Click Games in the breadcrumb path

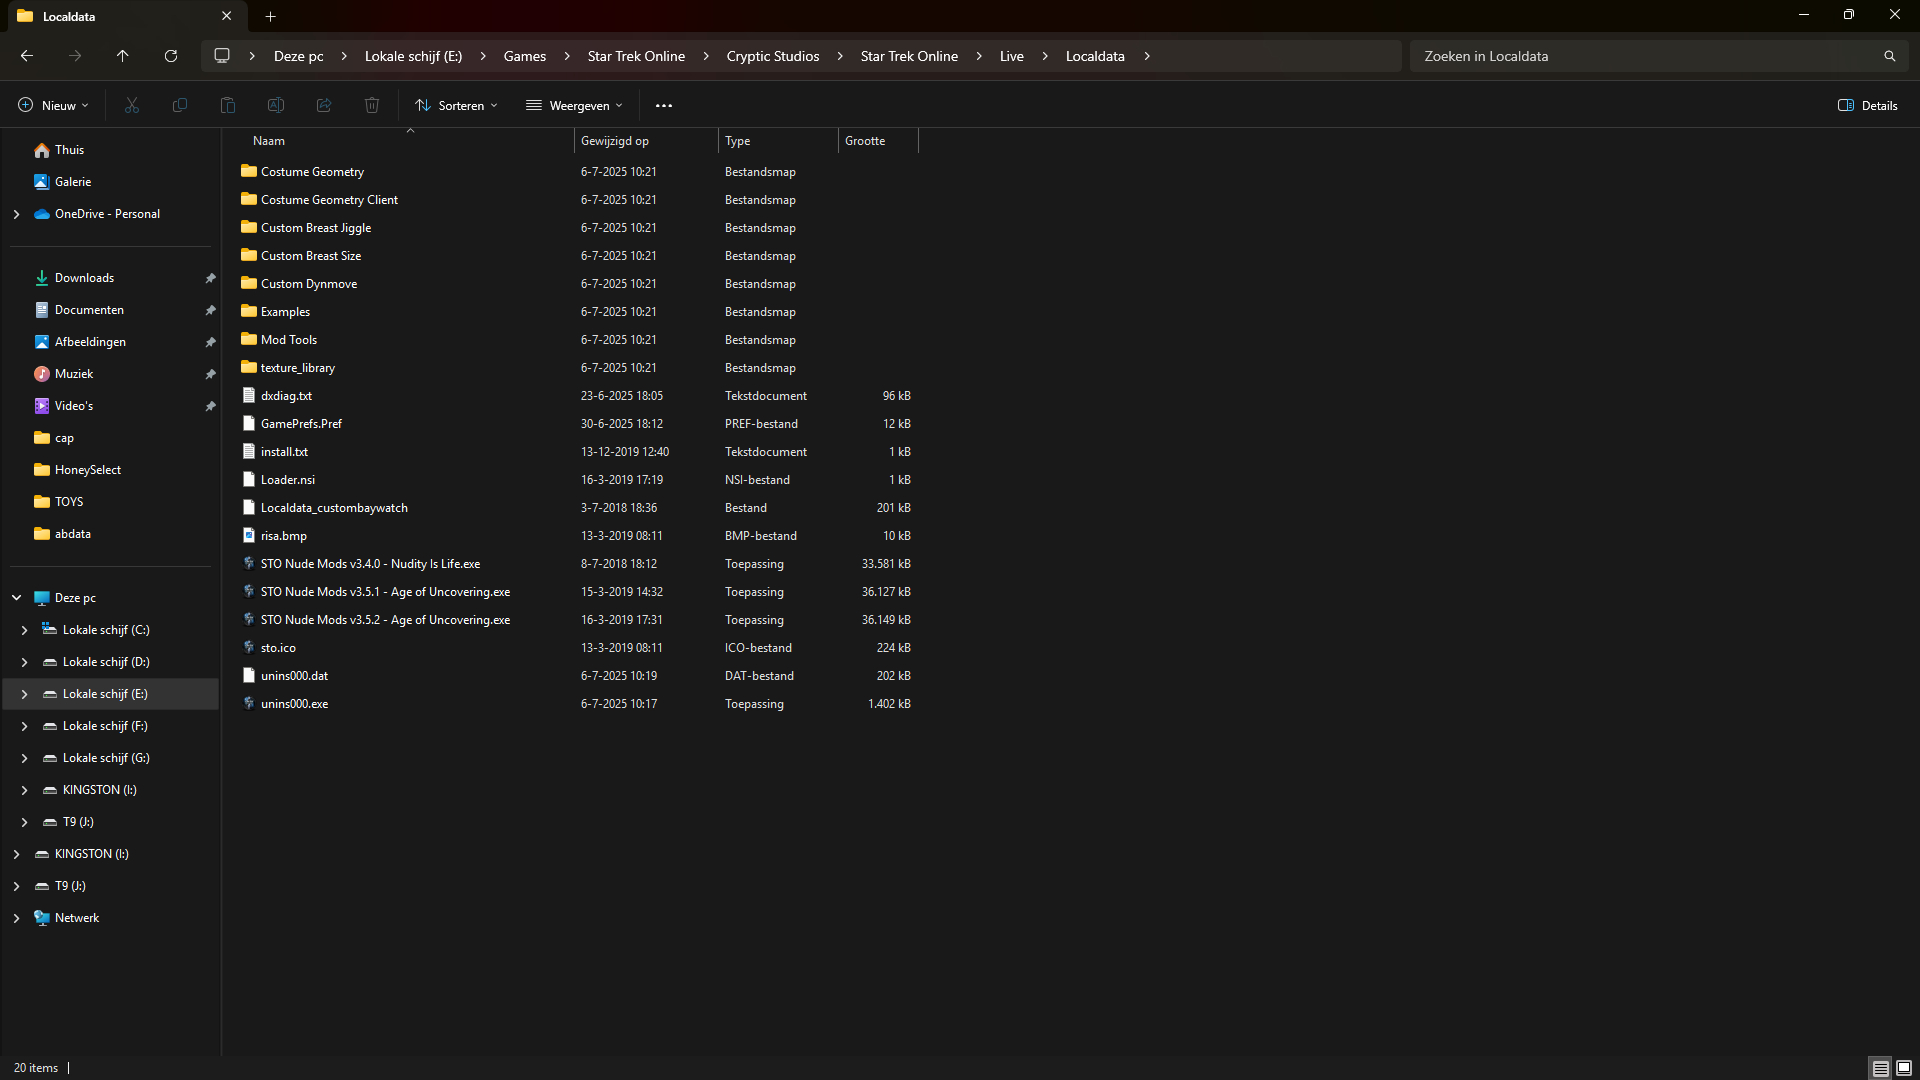click(x=524, y=56)
